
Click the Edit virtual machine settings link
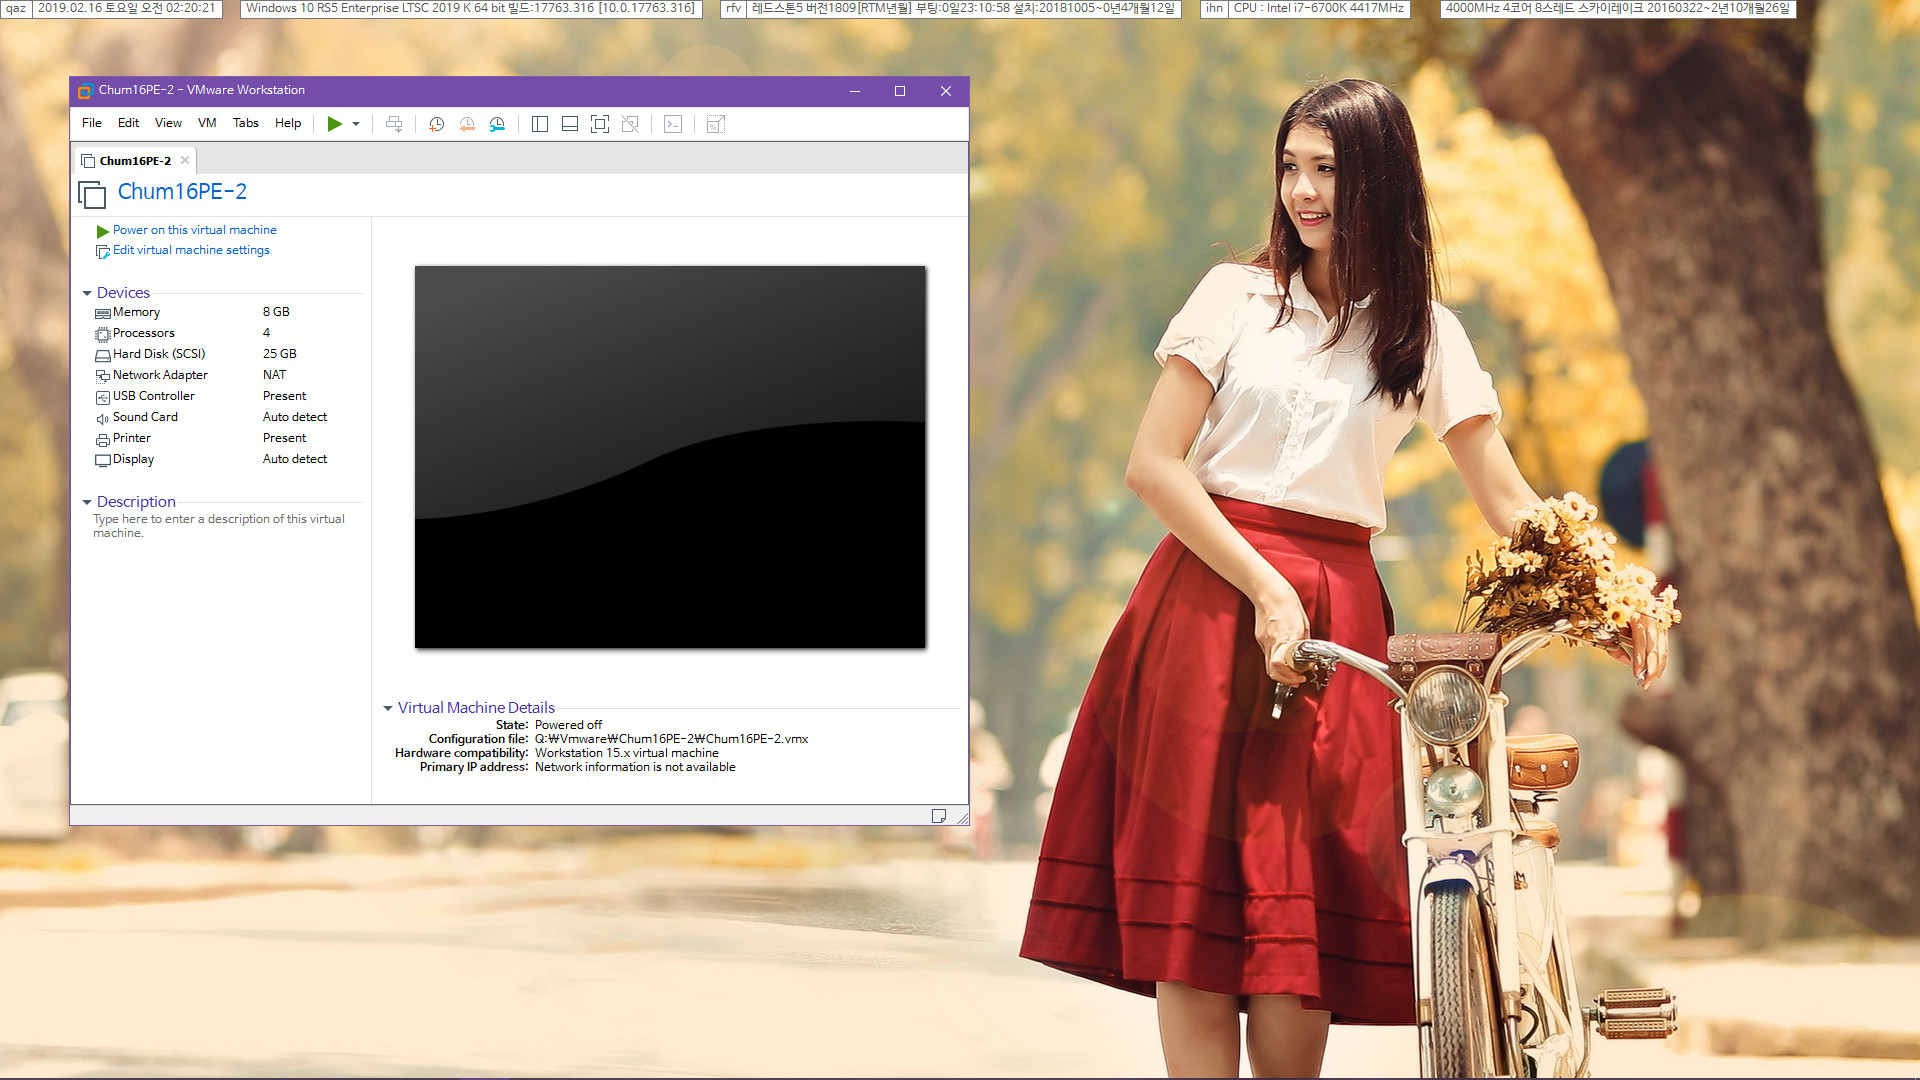190,251
